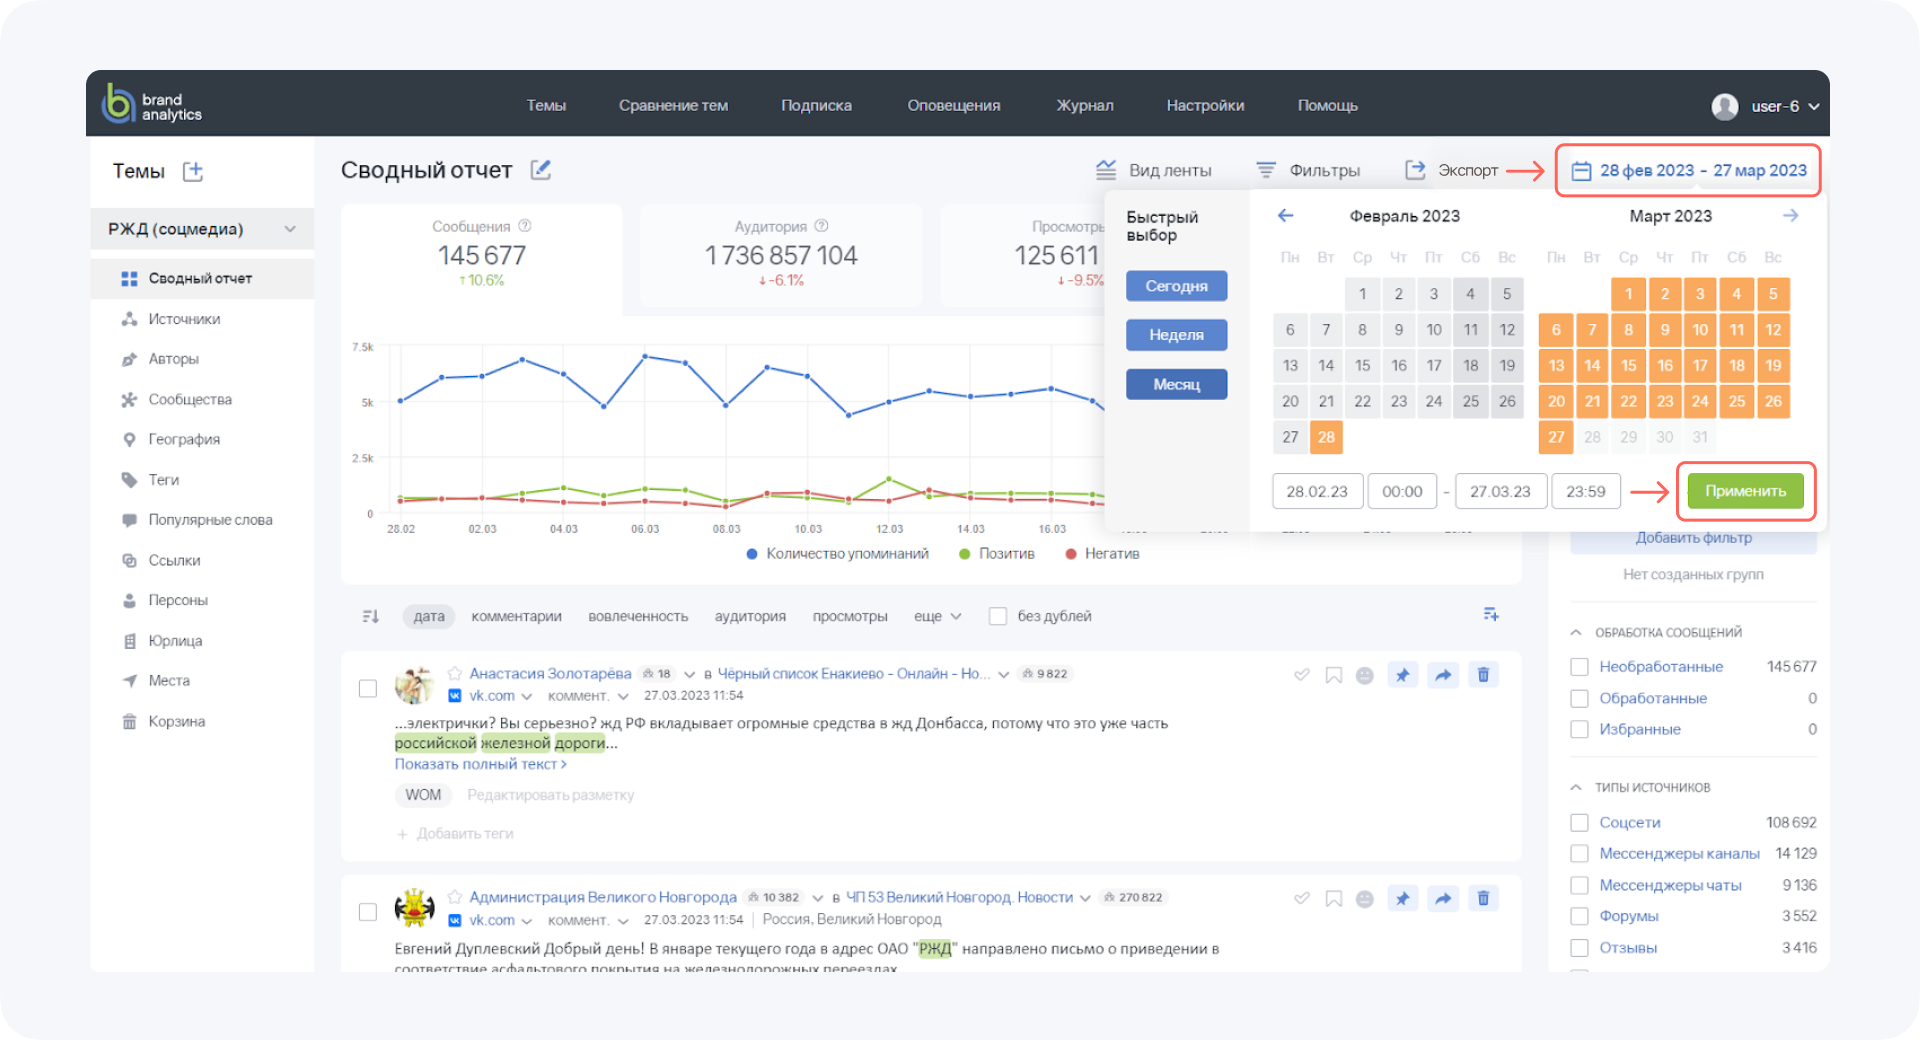Open the feed list settings icon
The height and width of the screenshot is (1040, 1920).
pyautogui.click(x=1491, y=614)
